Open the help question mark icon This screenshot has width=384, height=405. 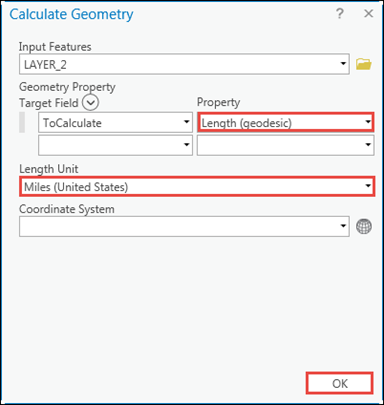pos(340,14)
